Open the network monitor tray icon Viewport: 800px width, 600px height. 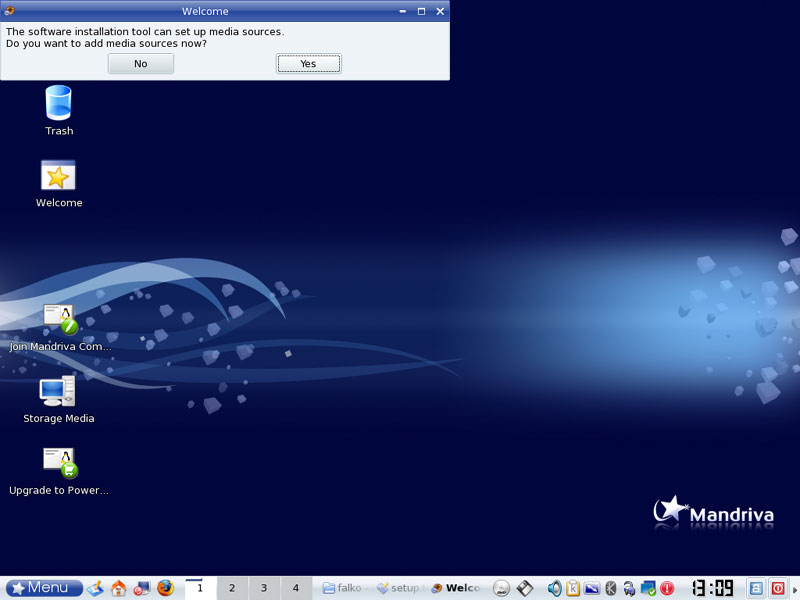(648, 588)
